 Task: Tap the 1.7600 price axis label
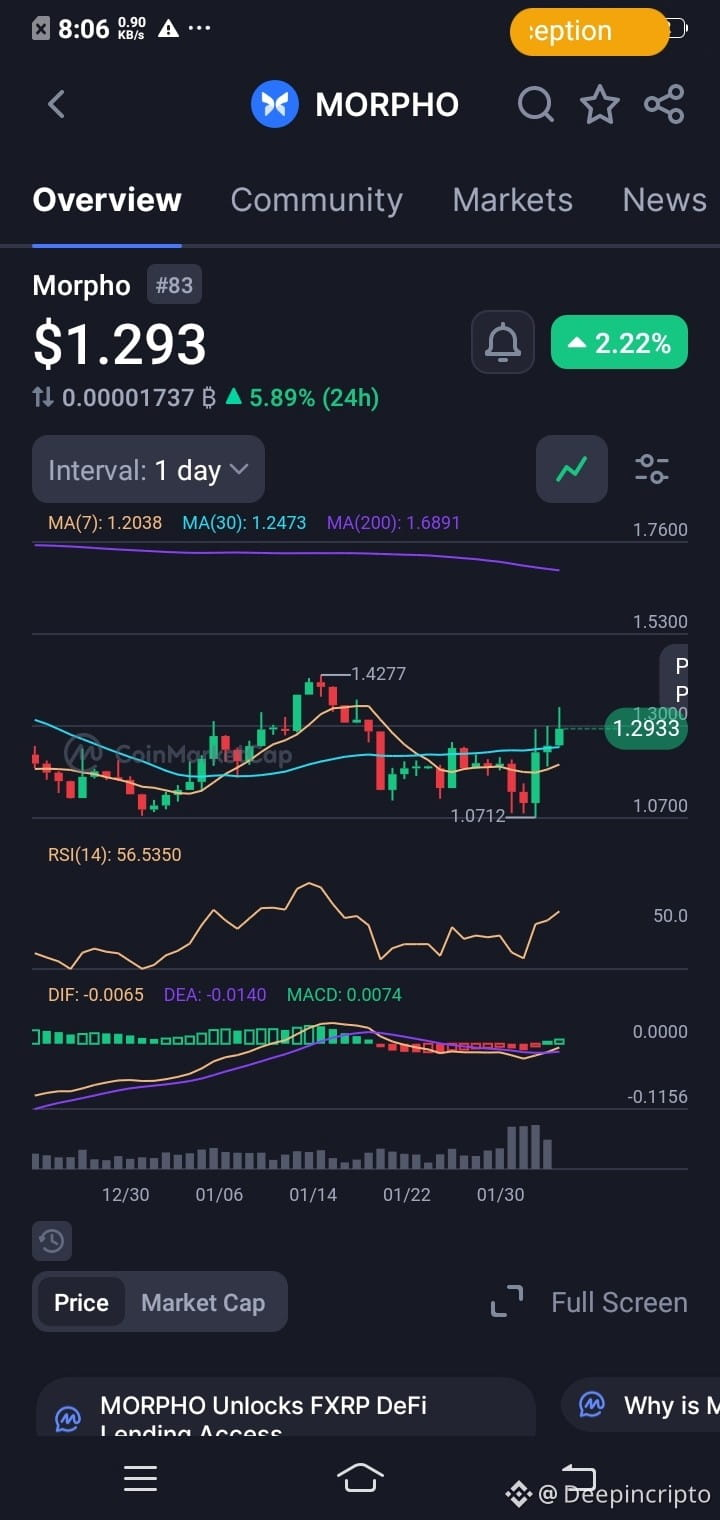660,529
